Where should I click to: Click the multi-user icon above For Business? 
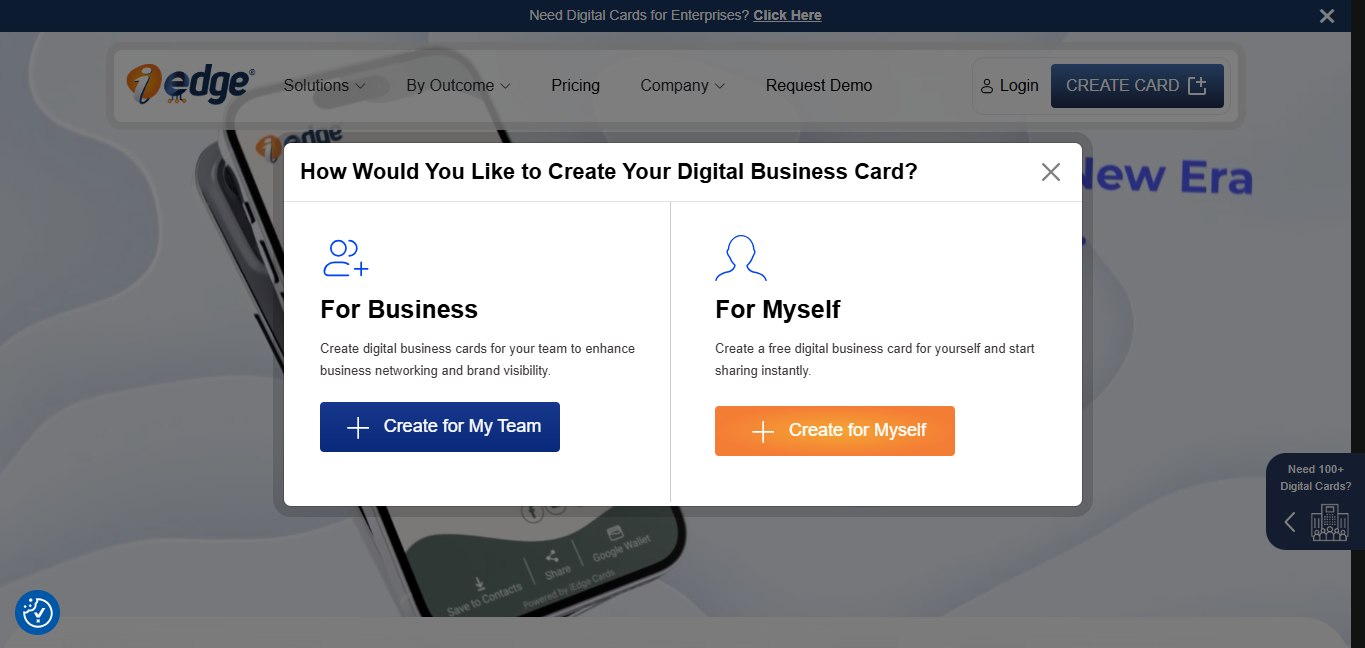(x=344, y=257)
